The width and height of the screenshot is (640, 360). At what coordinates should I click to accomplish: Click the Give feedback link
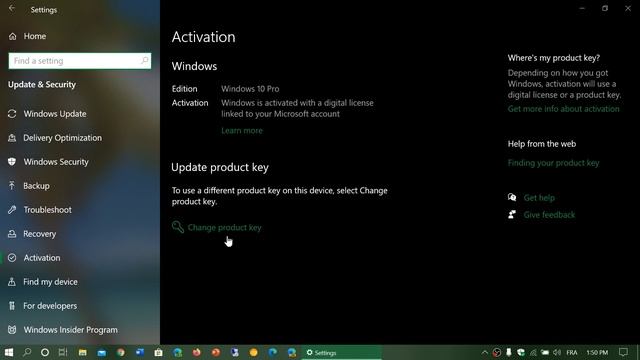click(x=549, y=215)
